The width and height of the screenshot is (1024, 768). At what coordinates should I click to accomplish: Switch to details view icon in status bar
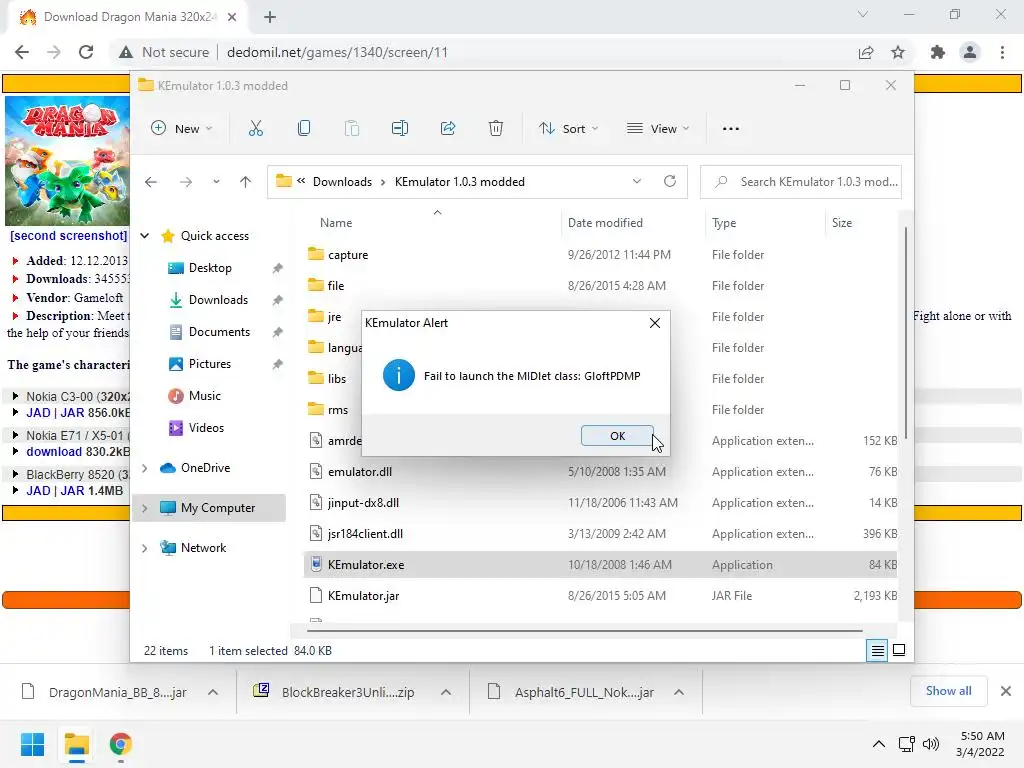pyautogui.click(x=877, y=650)
